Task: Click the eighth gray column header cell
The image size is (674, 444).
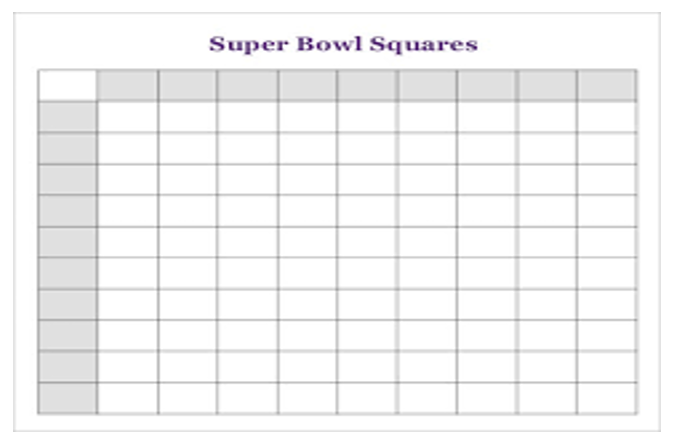Action: tap(547, 86)
